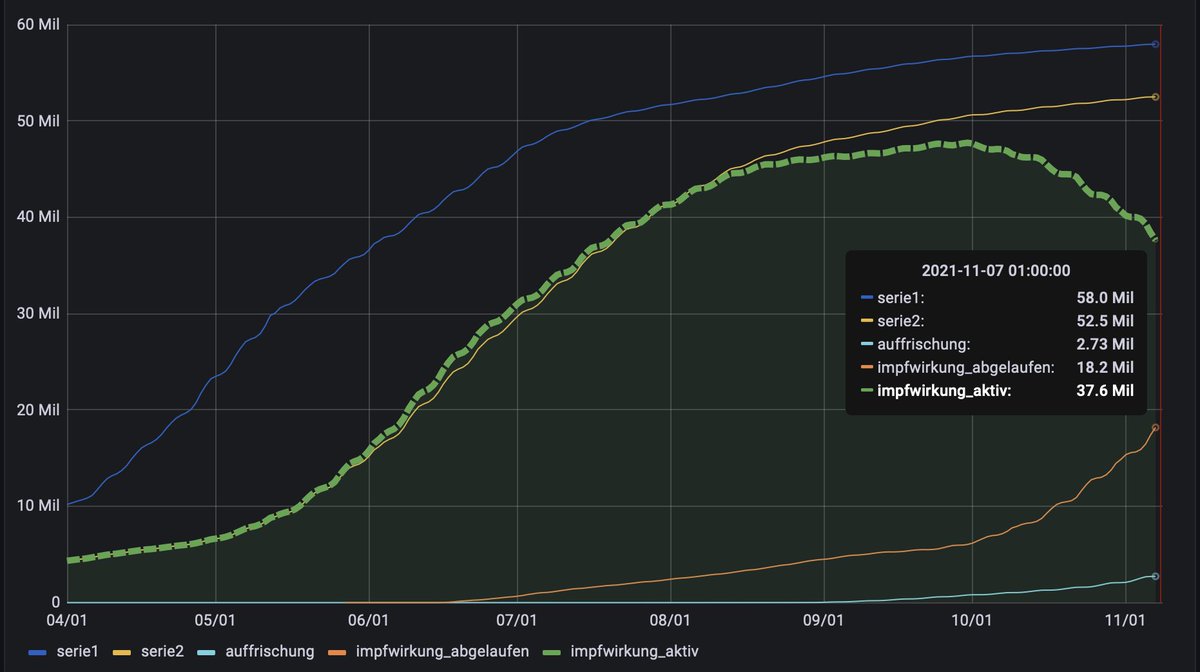Toggle impfwirkung_aktiv series in the legend
Viewport: 1200px width, 672px height.
(x=635, y=652)
